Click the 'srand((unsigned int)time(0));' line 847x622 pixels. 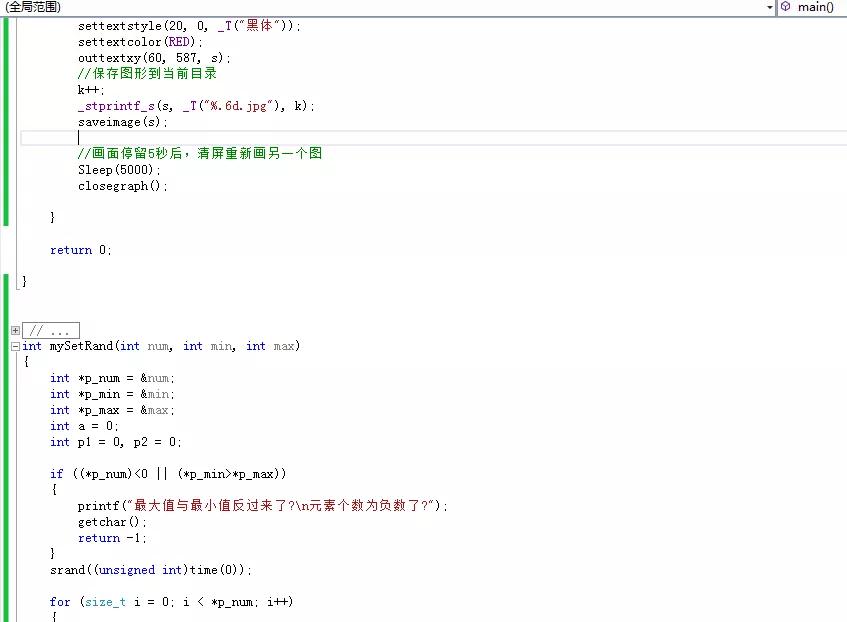[x=151, y=570]
